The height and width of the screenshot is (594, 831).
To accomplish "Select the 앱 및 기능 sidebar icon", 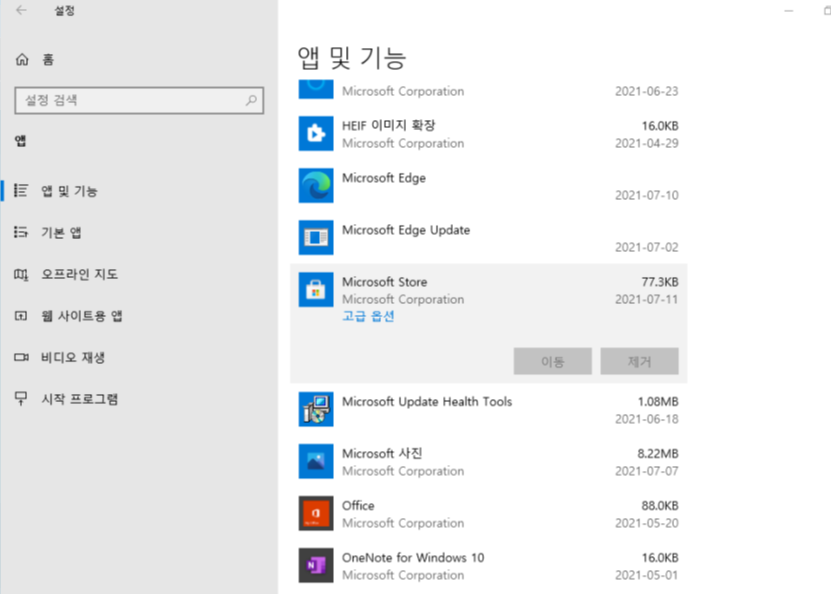I will click(x=21, y=190).
